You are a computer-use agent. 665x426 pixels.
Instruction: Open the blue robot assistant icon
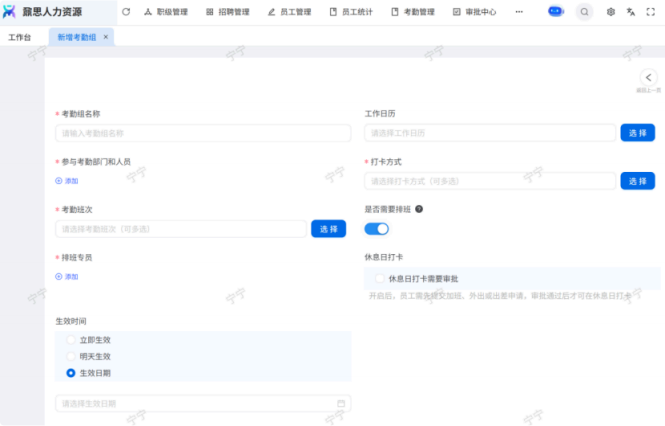coord(556,12)
